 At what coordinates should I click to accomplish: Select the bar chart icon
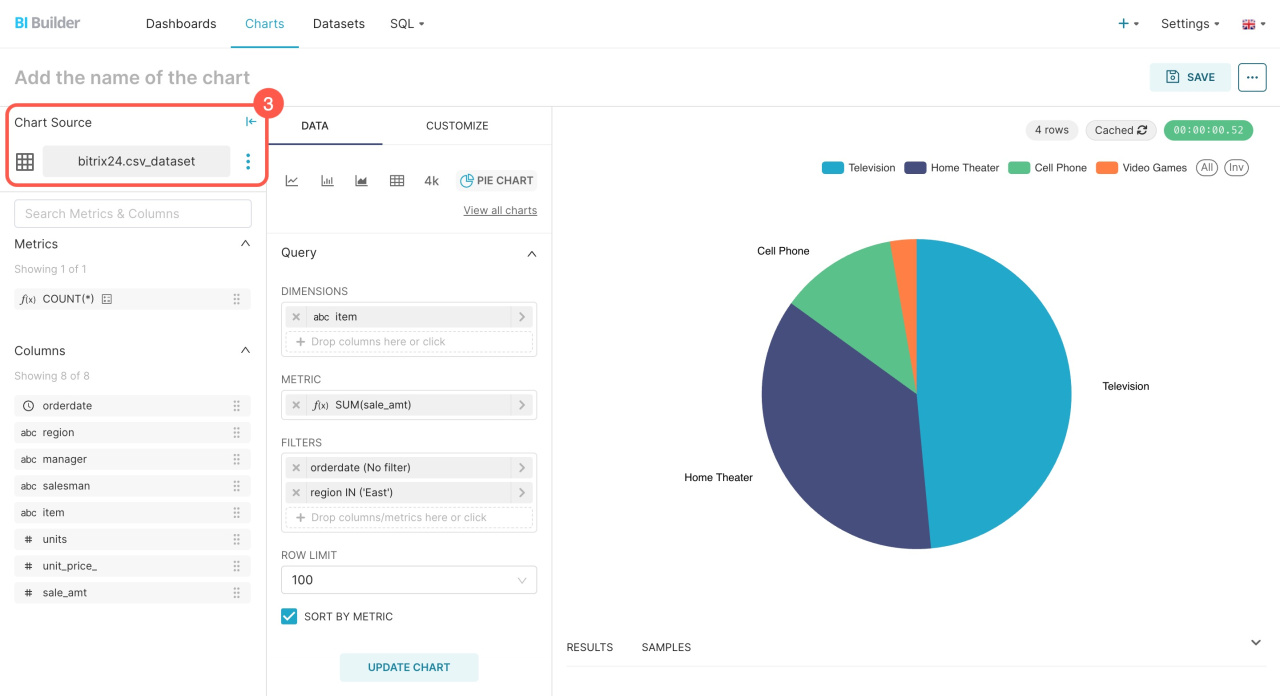(x=327, y=181)
